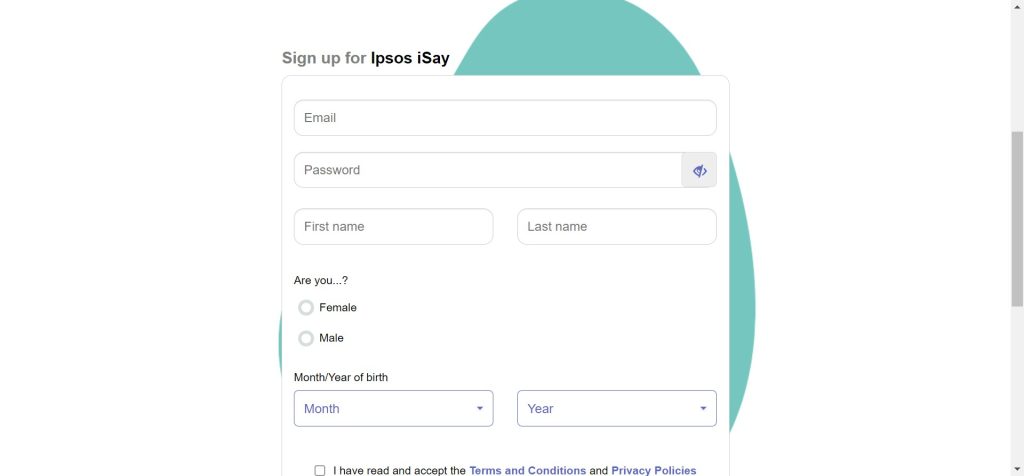Click the "Male" option label text

coord(331,339)
